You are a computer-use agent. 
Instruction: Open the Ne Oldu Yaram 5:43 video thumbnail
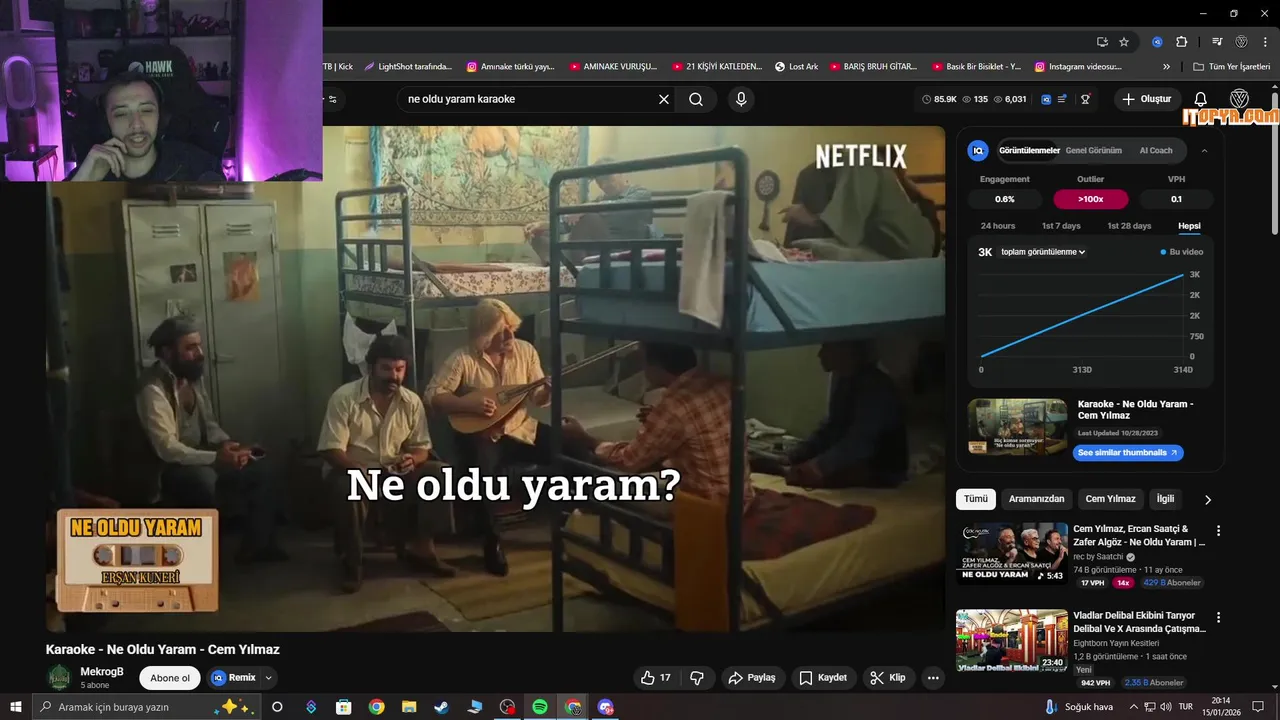coord(1012,553)
